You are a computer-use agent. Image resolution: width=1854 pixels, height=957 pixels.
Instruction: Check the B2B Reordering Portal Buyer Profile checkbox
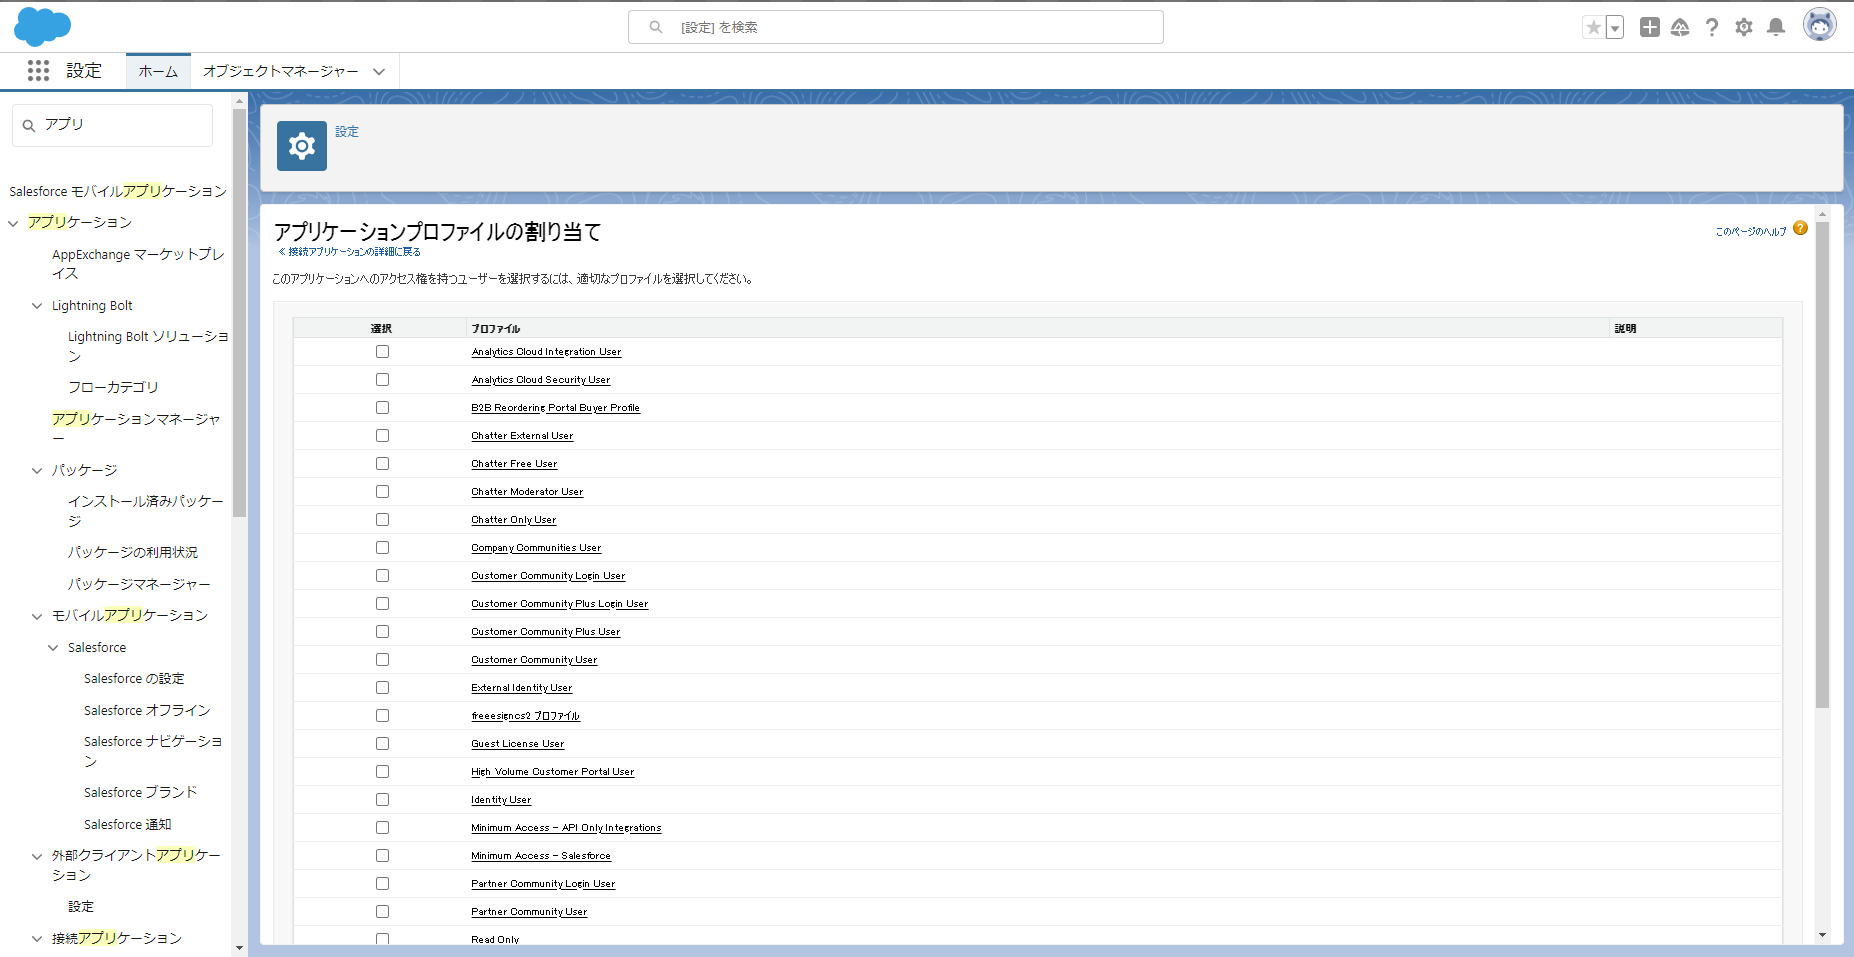[382, 408]
